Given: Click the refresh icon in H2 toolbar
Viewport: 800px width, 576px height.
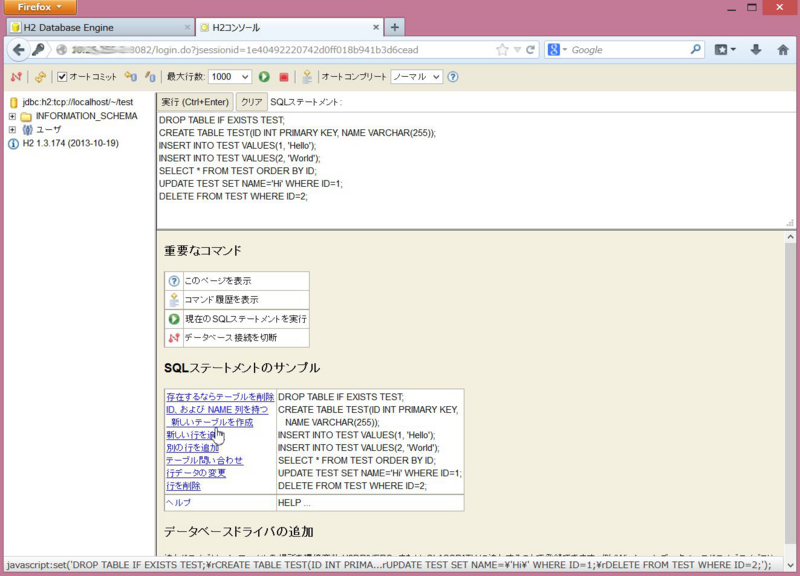Looking at the screenshot, I should pyautogui.click(x=40, y=77).
